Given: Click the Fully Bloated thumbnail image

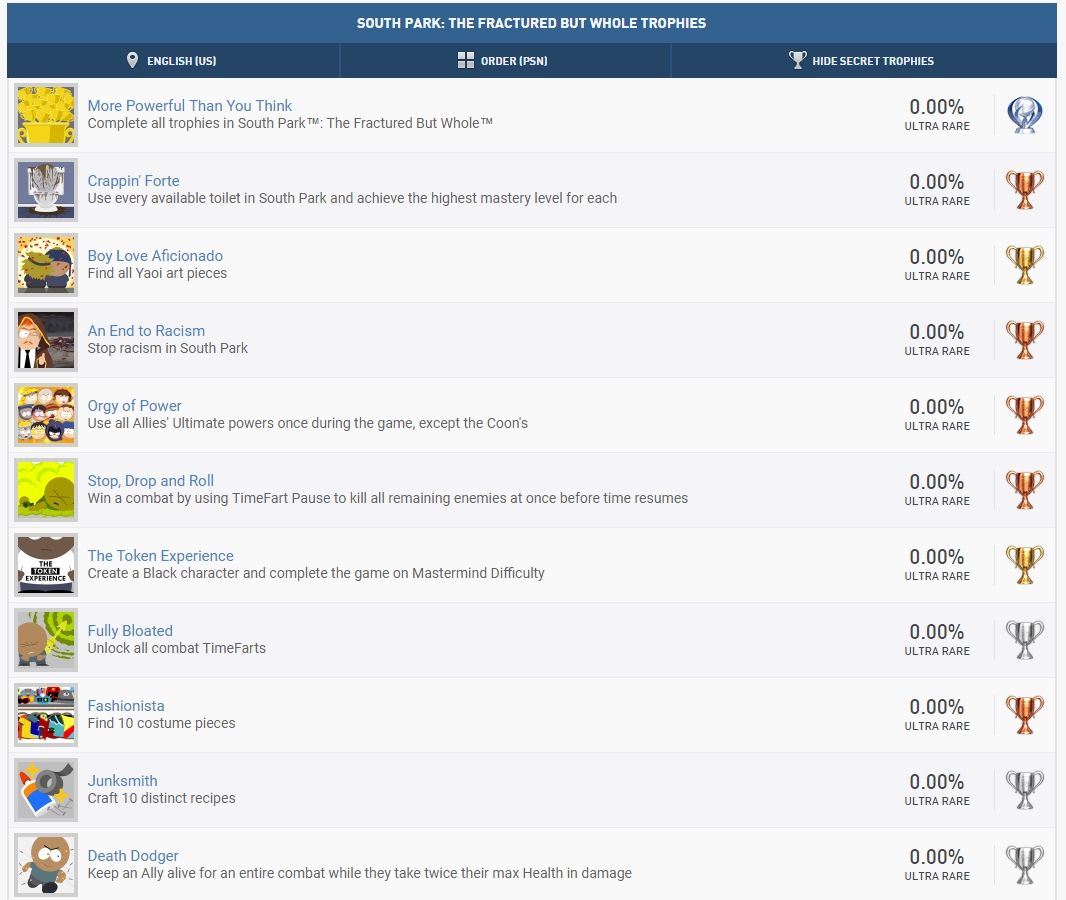Looking at the screenshot, I should 46,640.
